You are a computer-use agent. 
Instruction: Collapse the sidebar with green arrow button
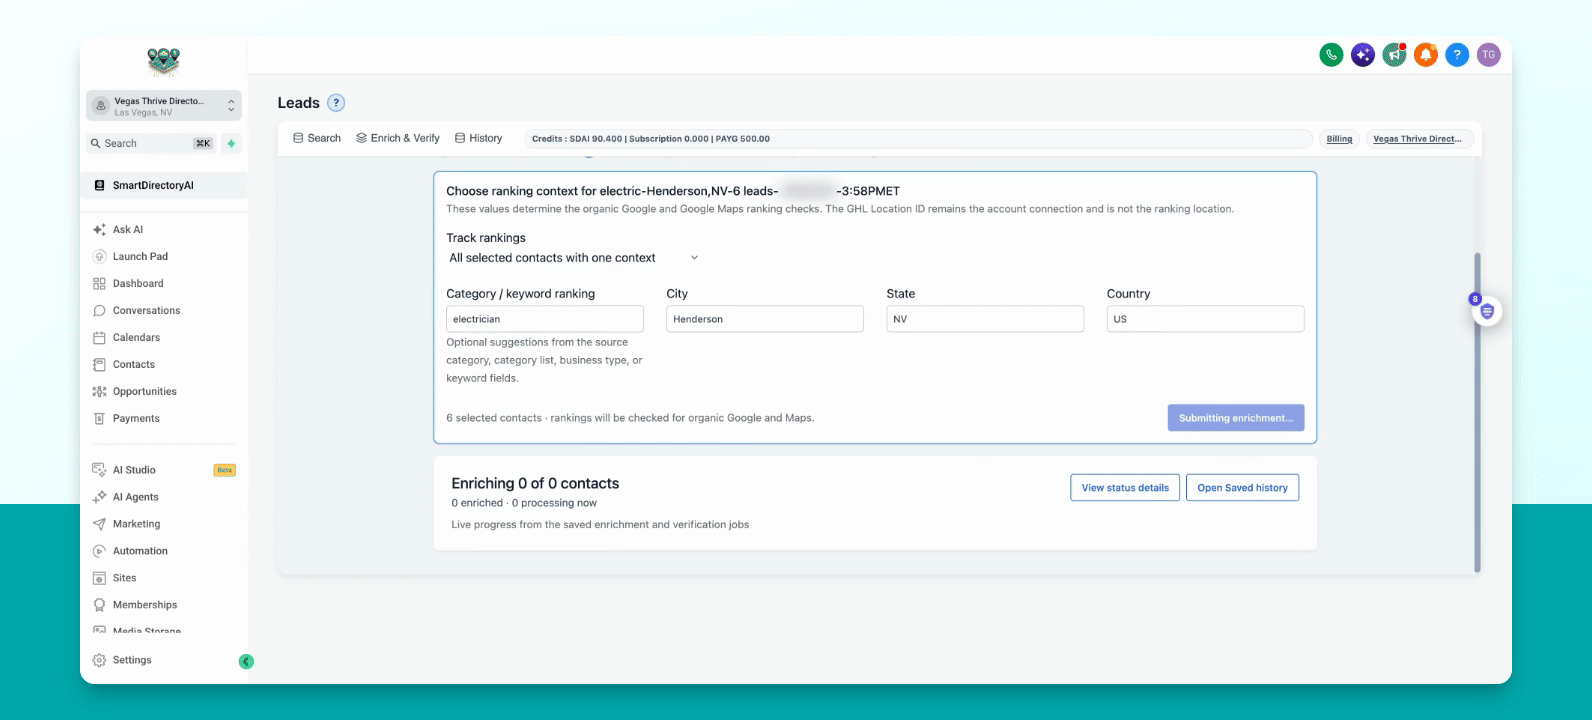pos(246,661)
